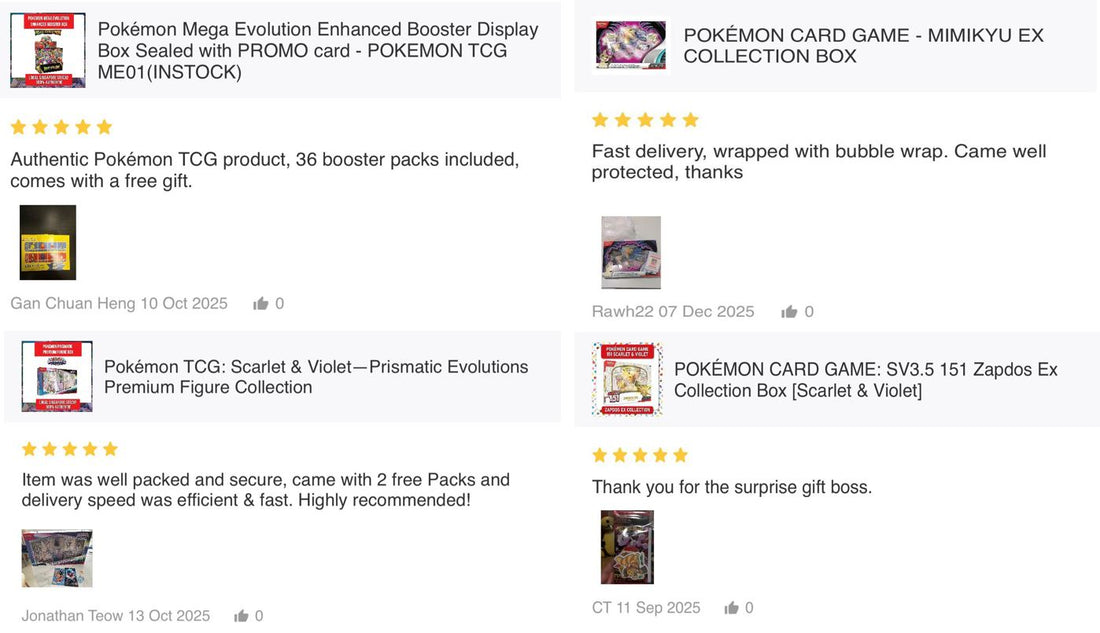View CT's surprise gift review photo
Screen dimensions: 1100x633
(627, 547)
